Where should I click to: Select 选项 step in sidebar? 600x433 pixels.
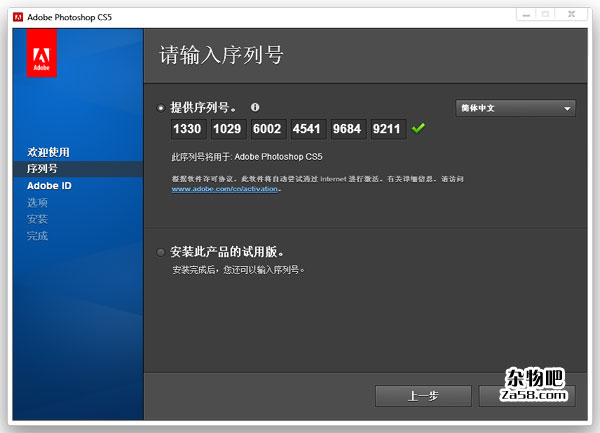(x=38, y=203)
